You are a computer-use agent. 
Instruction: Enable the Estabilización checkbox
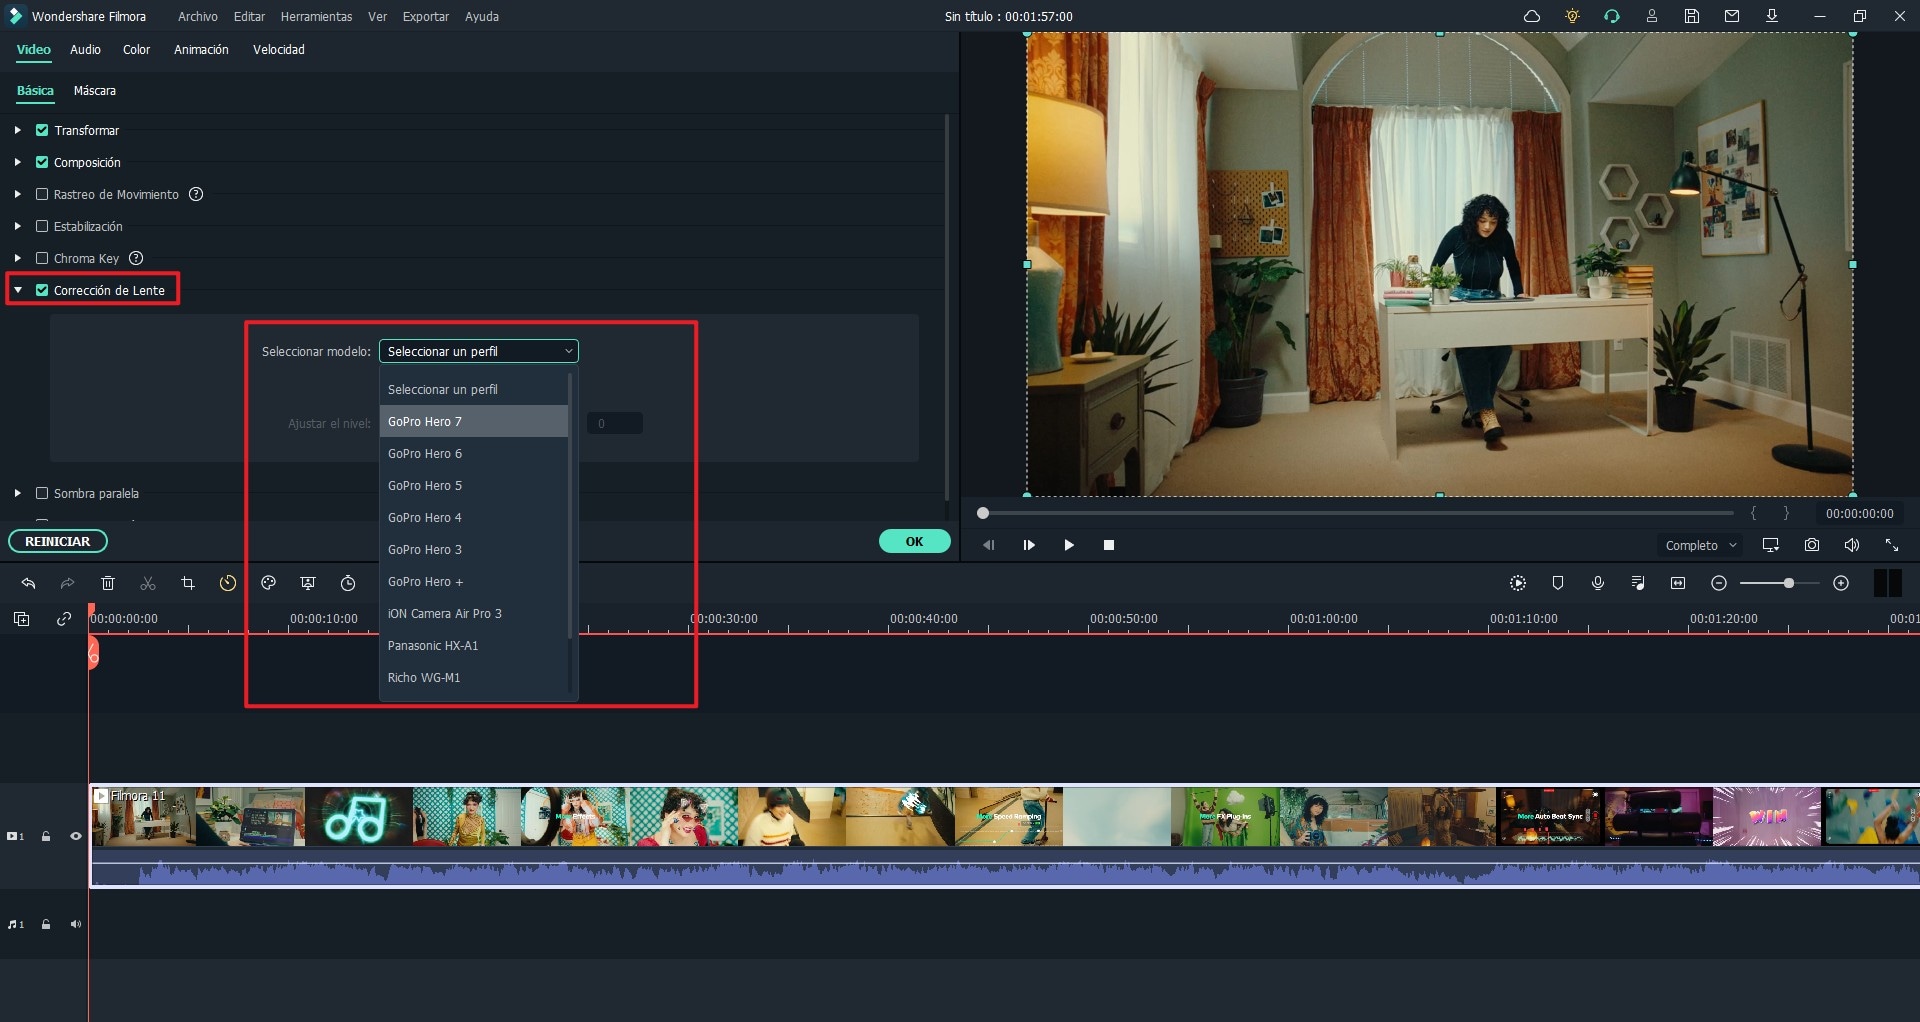click(42, 226)
